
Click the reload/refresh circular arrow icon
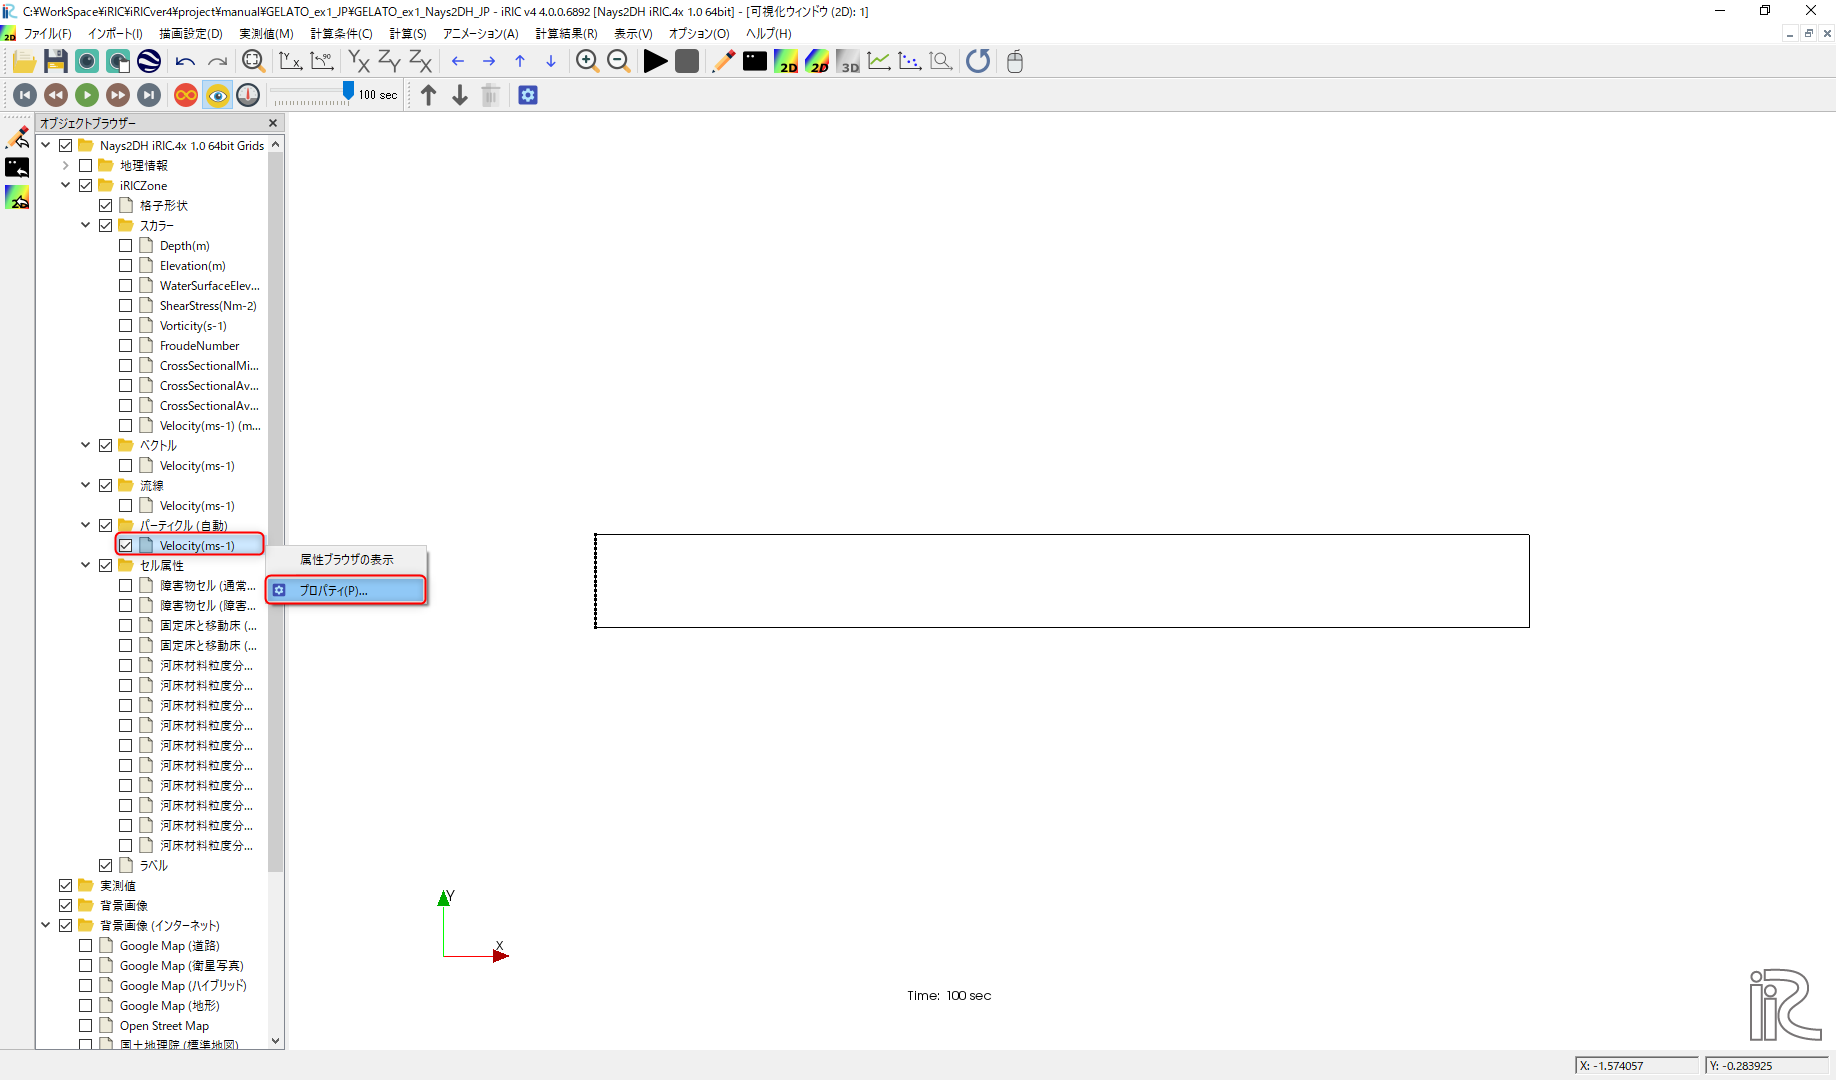tap(978, 62)
